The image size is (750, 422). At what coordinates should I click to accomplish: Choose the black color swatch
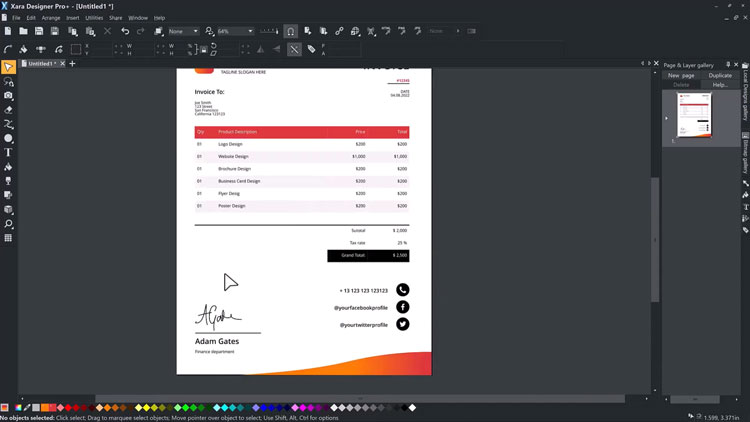pos(405,408)
